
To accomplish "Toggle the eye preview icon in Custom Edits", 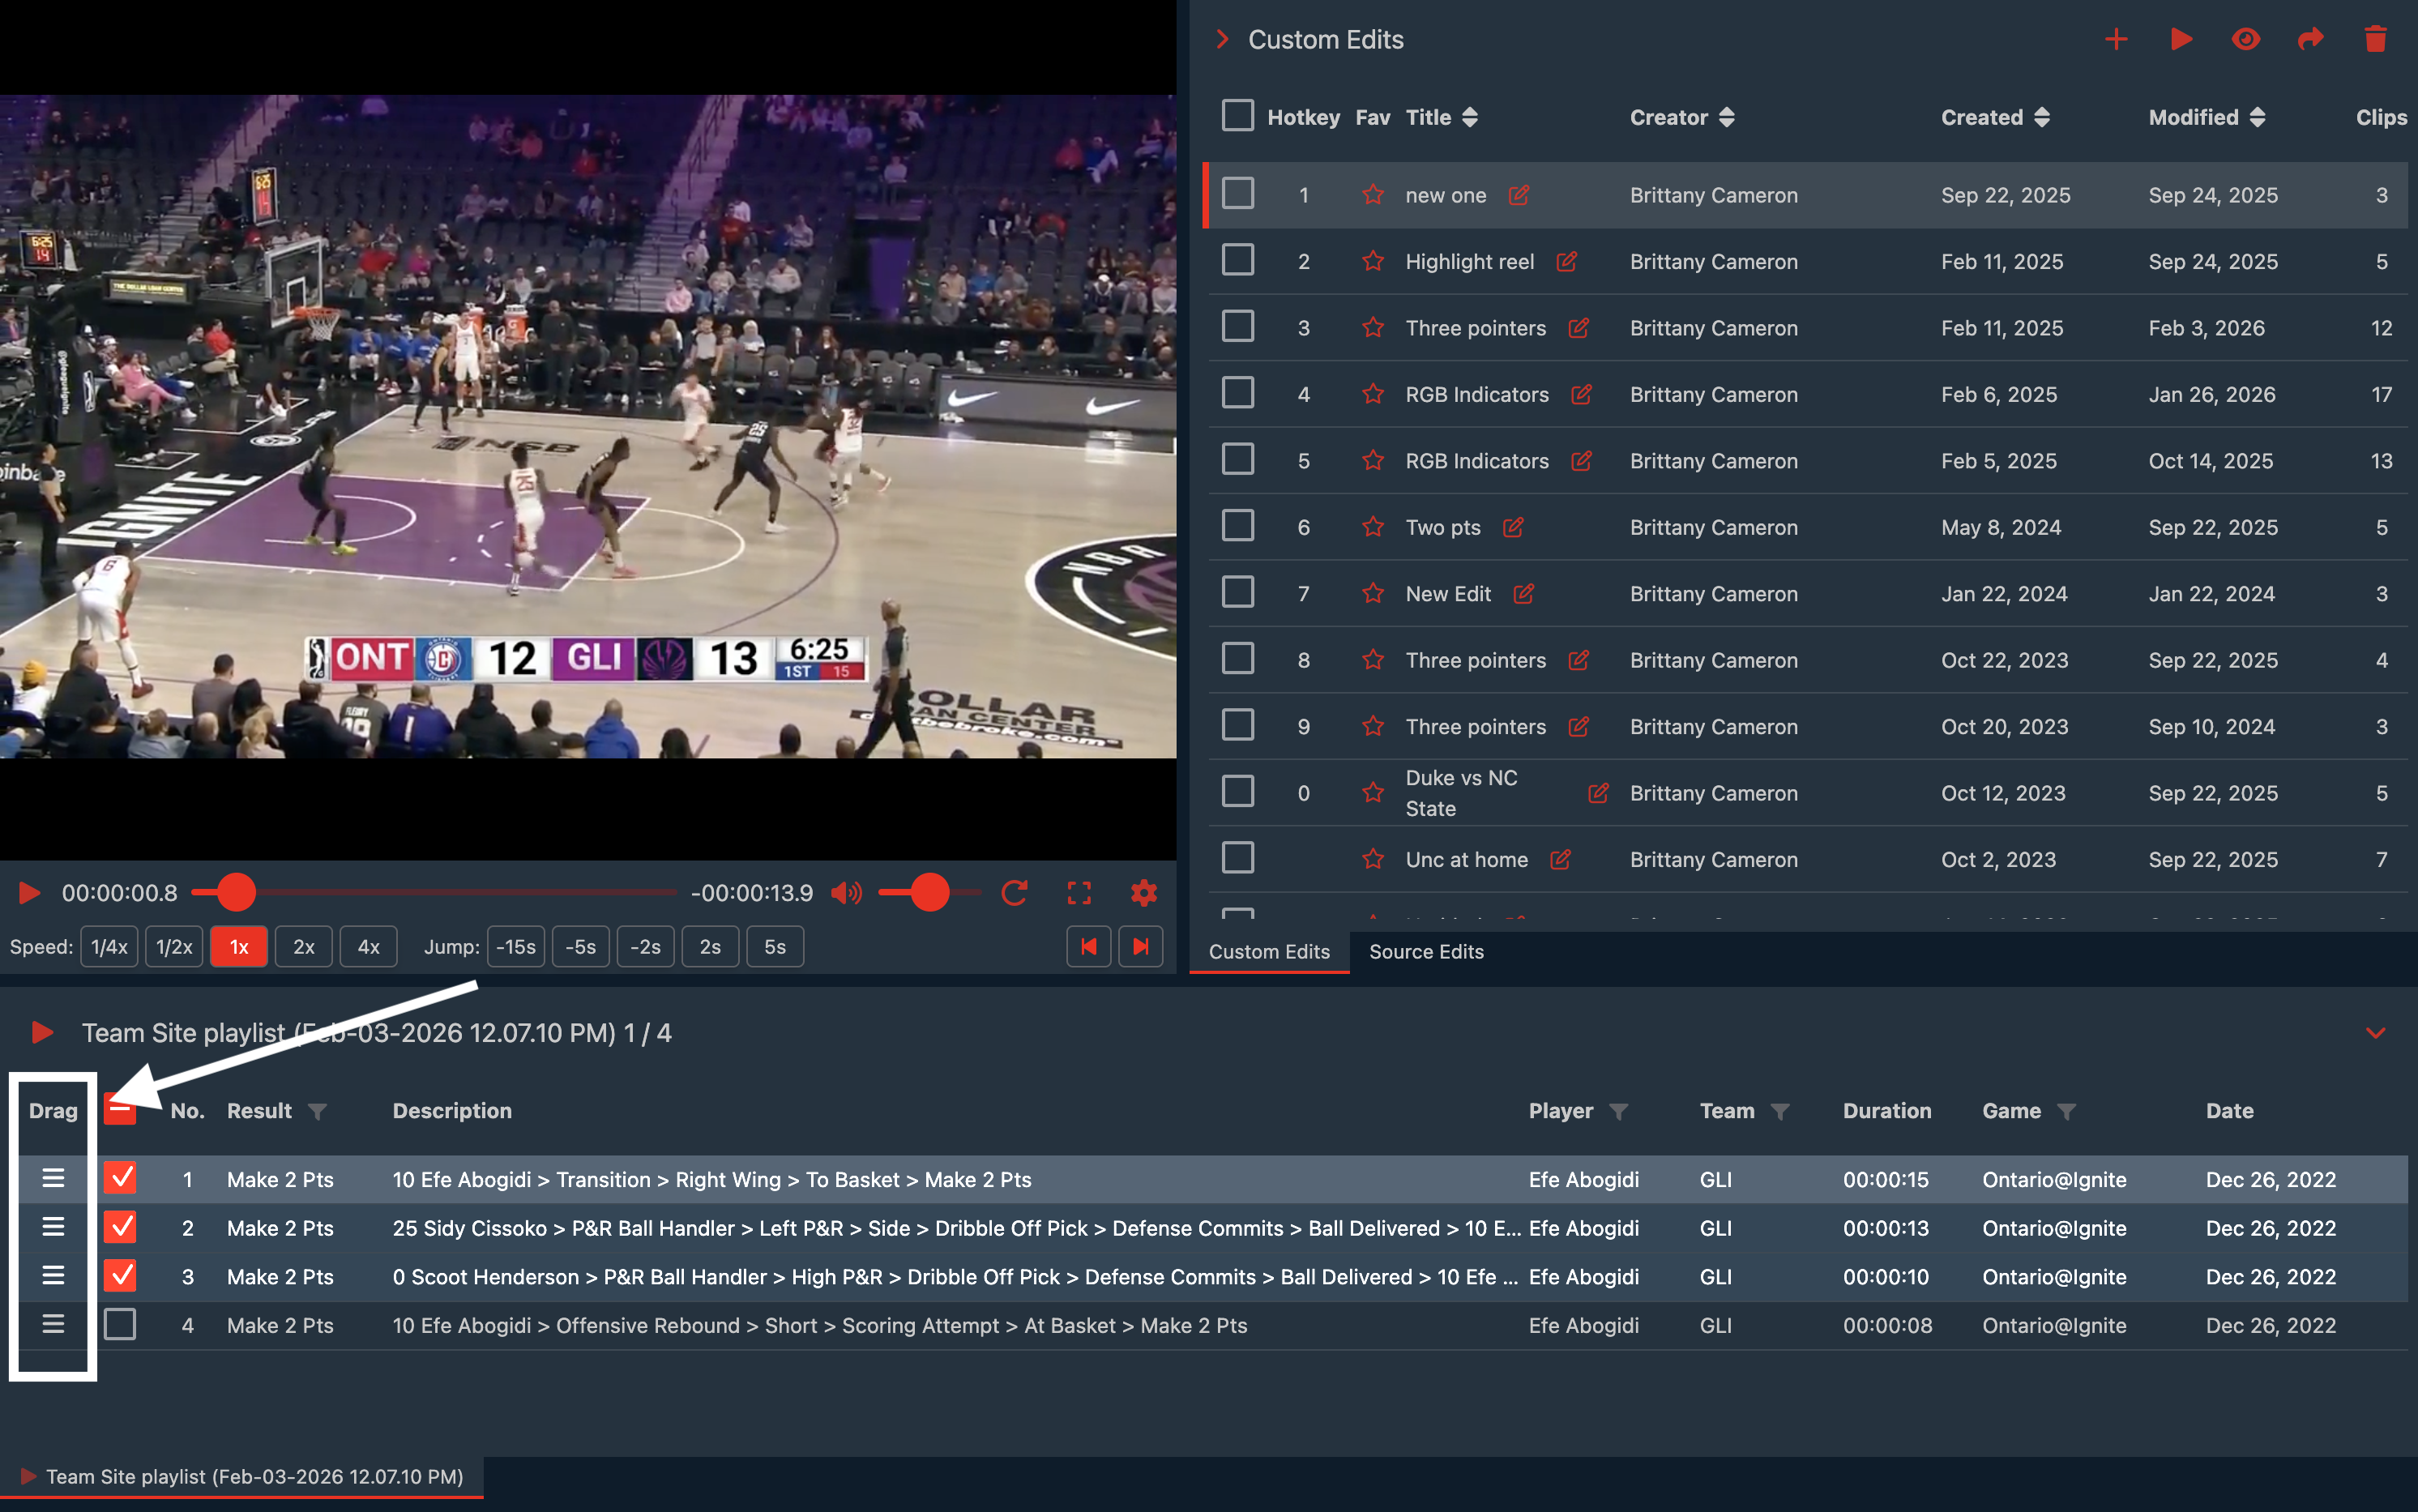I will 2245,40.
